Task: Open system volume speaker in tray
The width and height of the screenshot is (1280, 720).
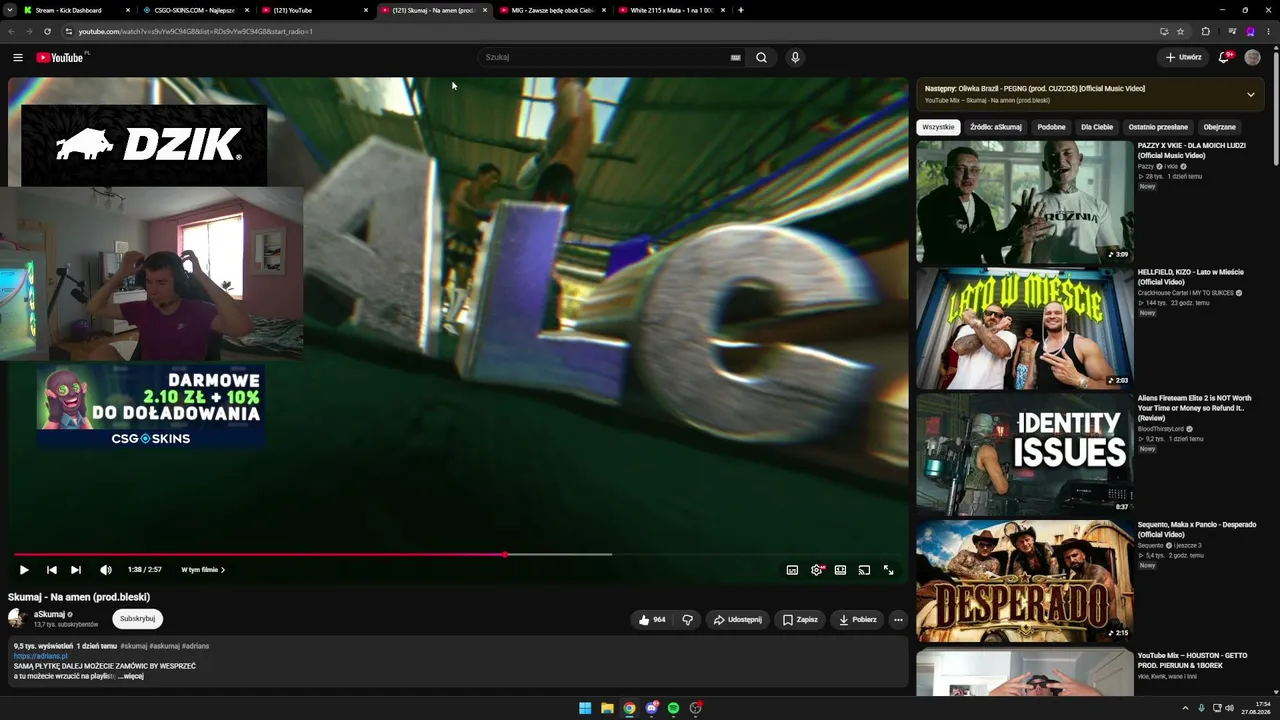Action: (1230, 708)
